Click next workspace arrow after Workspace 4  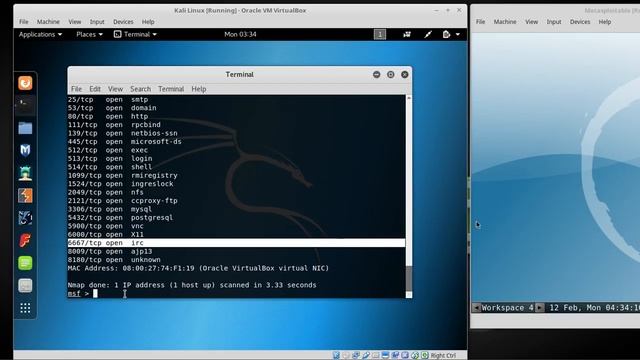point(540,308)
